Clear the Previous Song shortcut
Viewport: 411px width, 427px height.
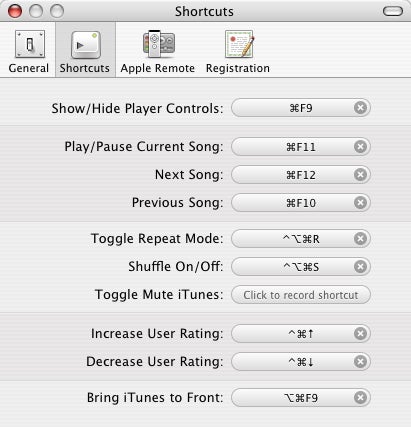coord(360,203)
